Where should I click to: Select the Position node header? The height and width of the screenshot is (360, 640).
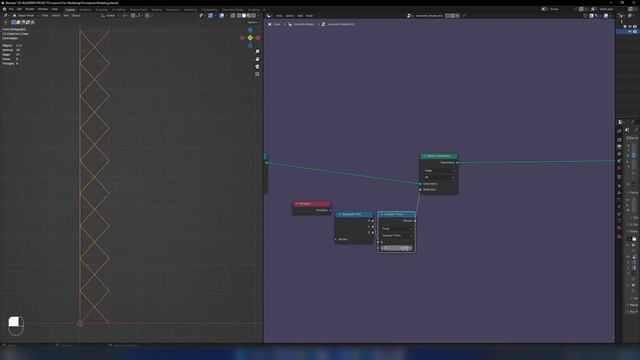click(311, 204)
